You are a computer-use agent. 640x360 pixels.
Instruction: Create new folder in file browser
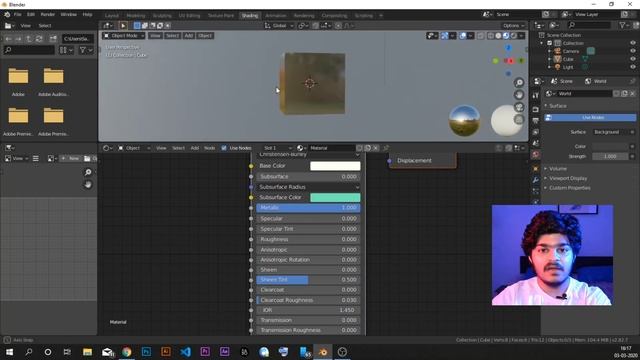(x=53, y=39)
